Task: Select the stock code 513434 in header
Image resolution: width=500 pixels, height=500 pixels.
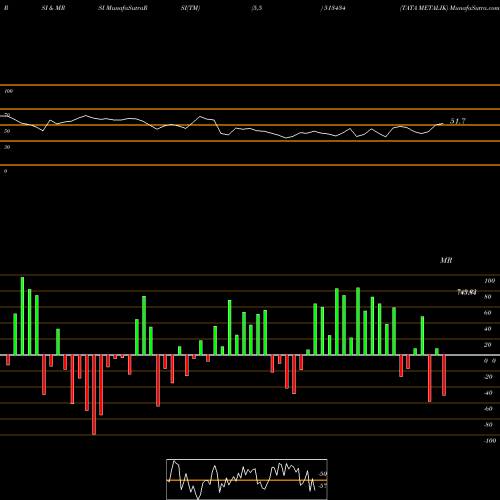Action: pos(334,8)
